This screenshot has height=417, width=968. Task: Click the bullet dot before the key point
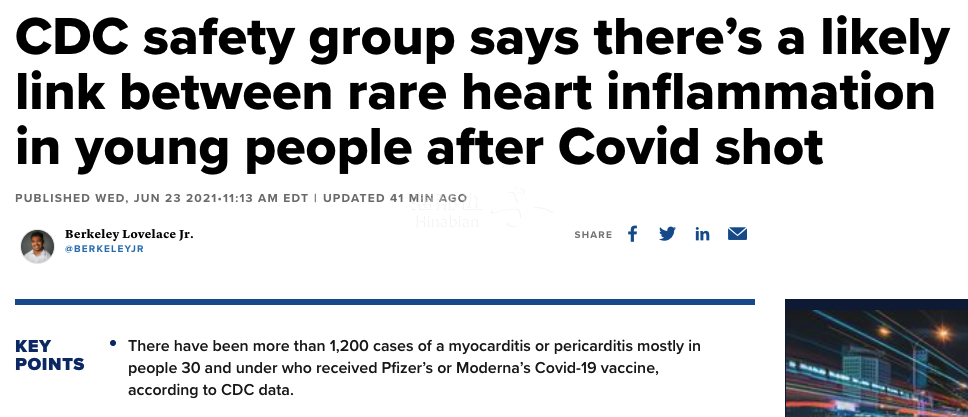pyautogui.click(x=115, y=346)
